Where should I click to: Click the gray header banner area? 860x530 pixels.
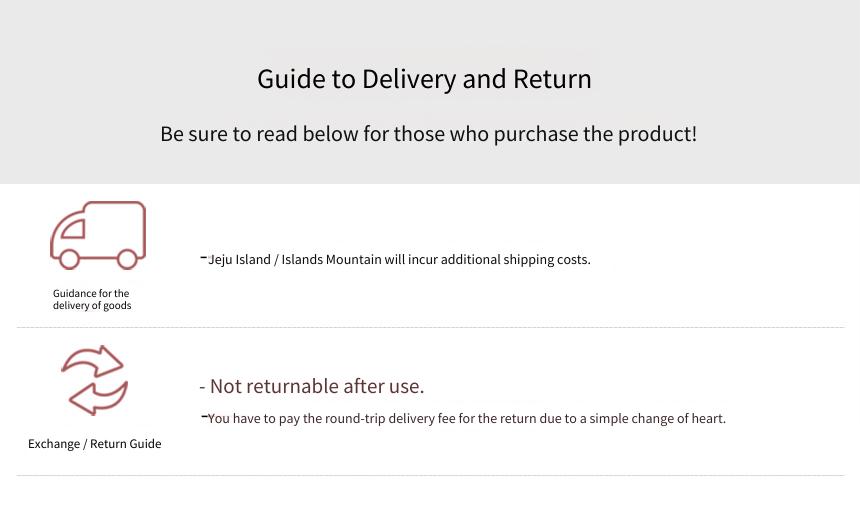(x=430, y=92)
